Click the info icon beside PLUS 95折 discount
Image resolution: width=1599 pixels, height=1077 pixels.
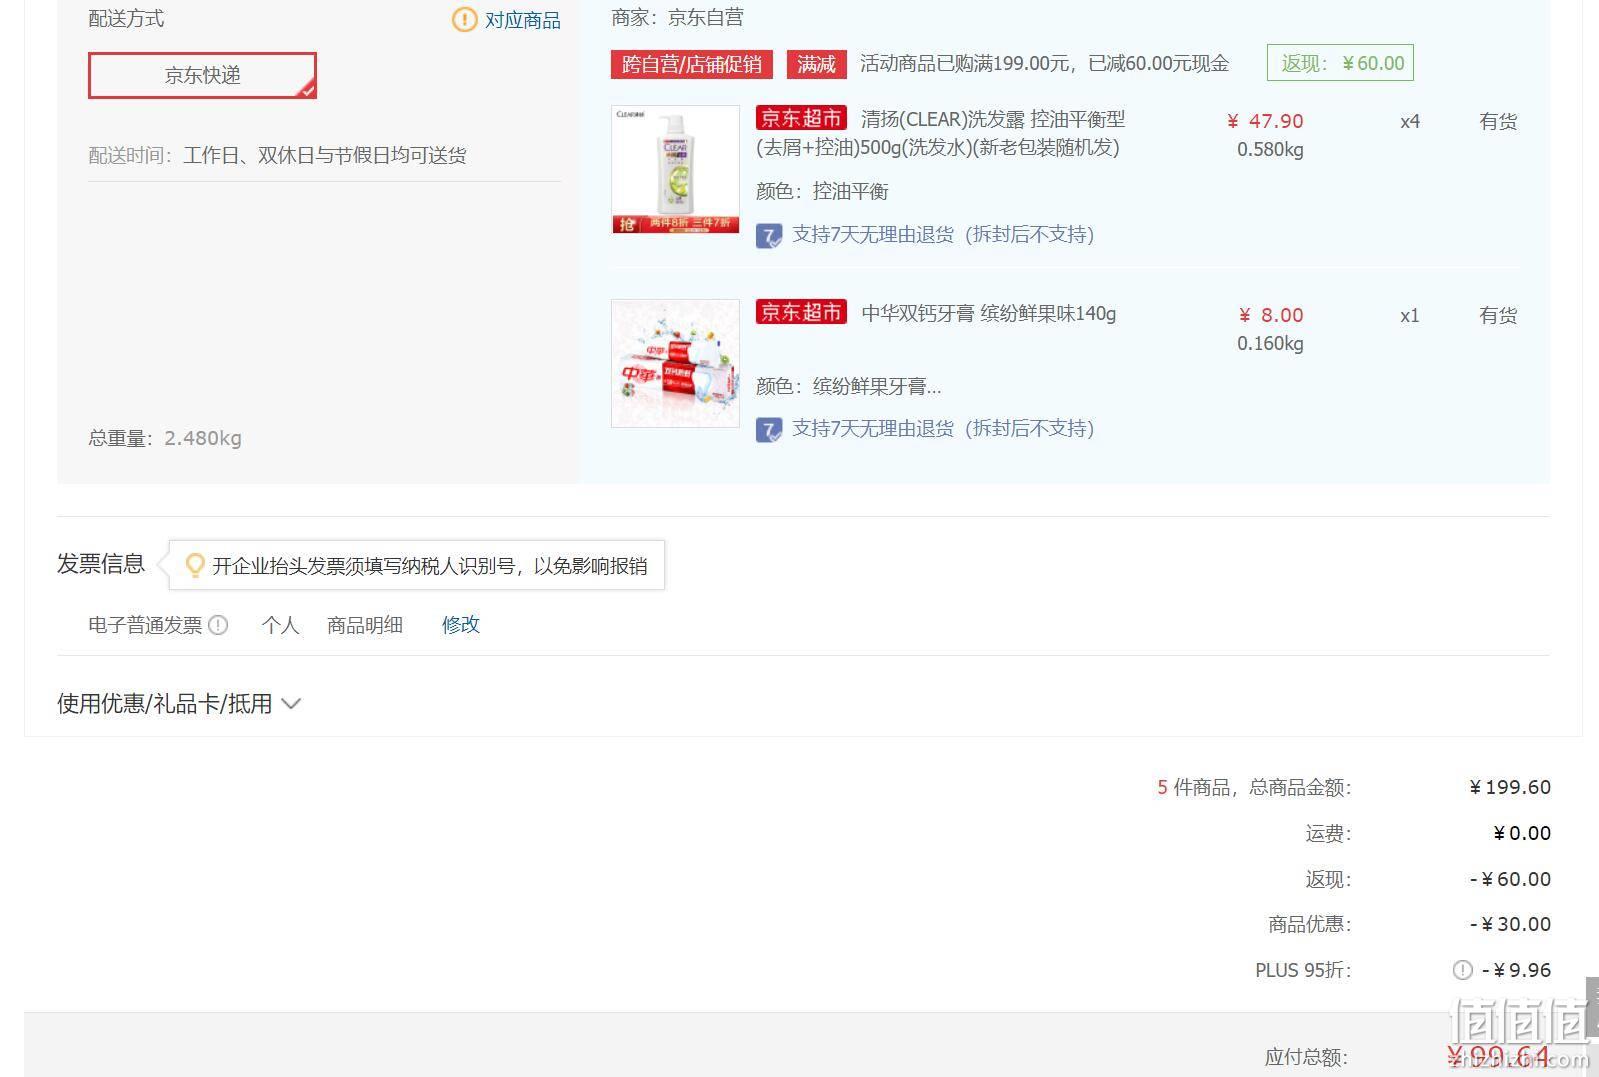pos(1462,970)
